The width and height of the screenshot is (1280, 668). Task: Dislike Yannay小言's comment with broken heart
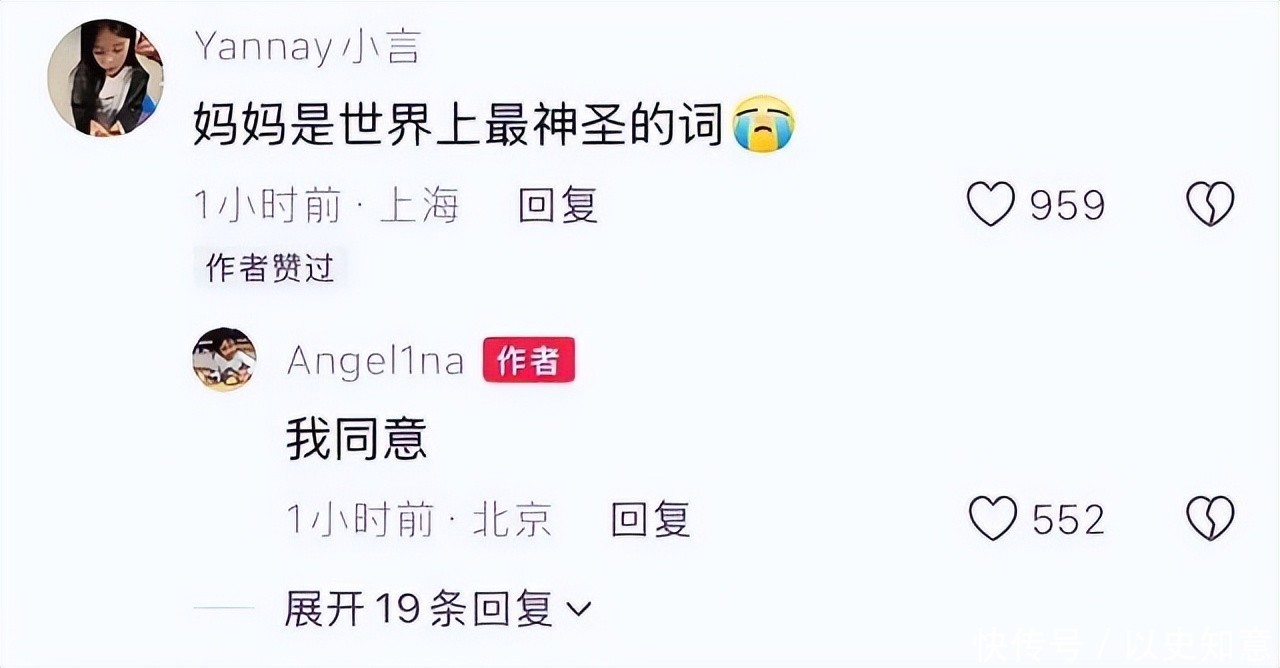coord(1210,205)
